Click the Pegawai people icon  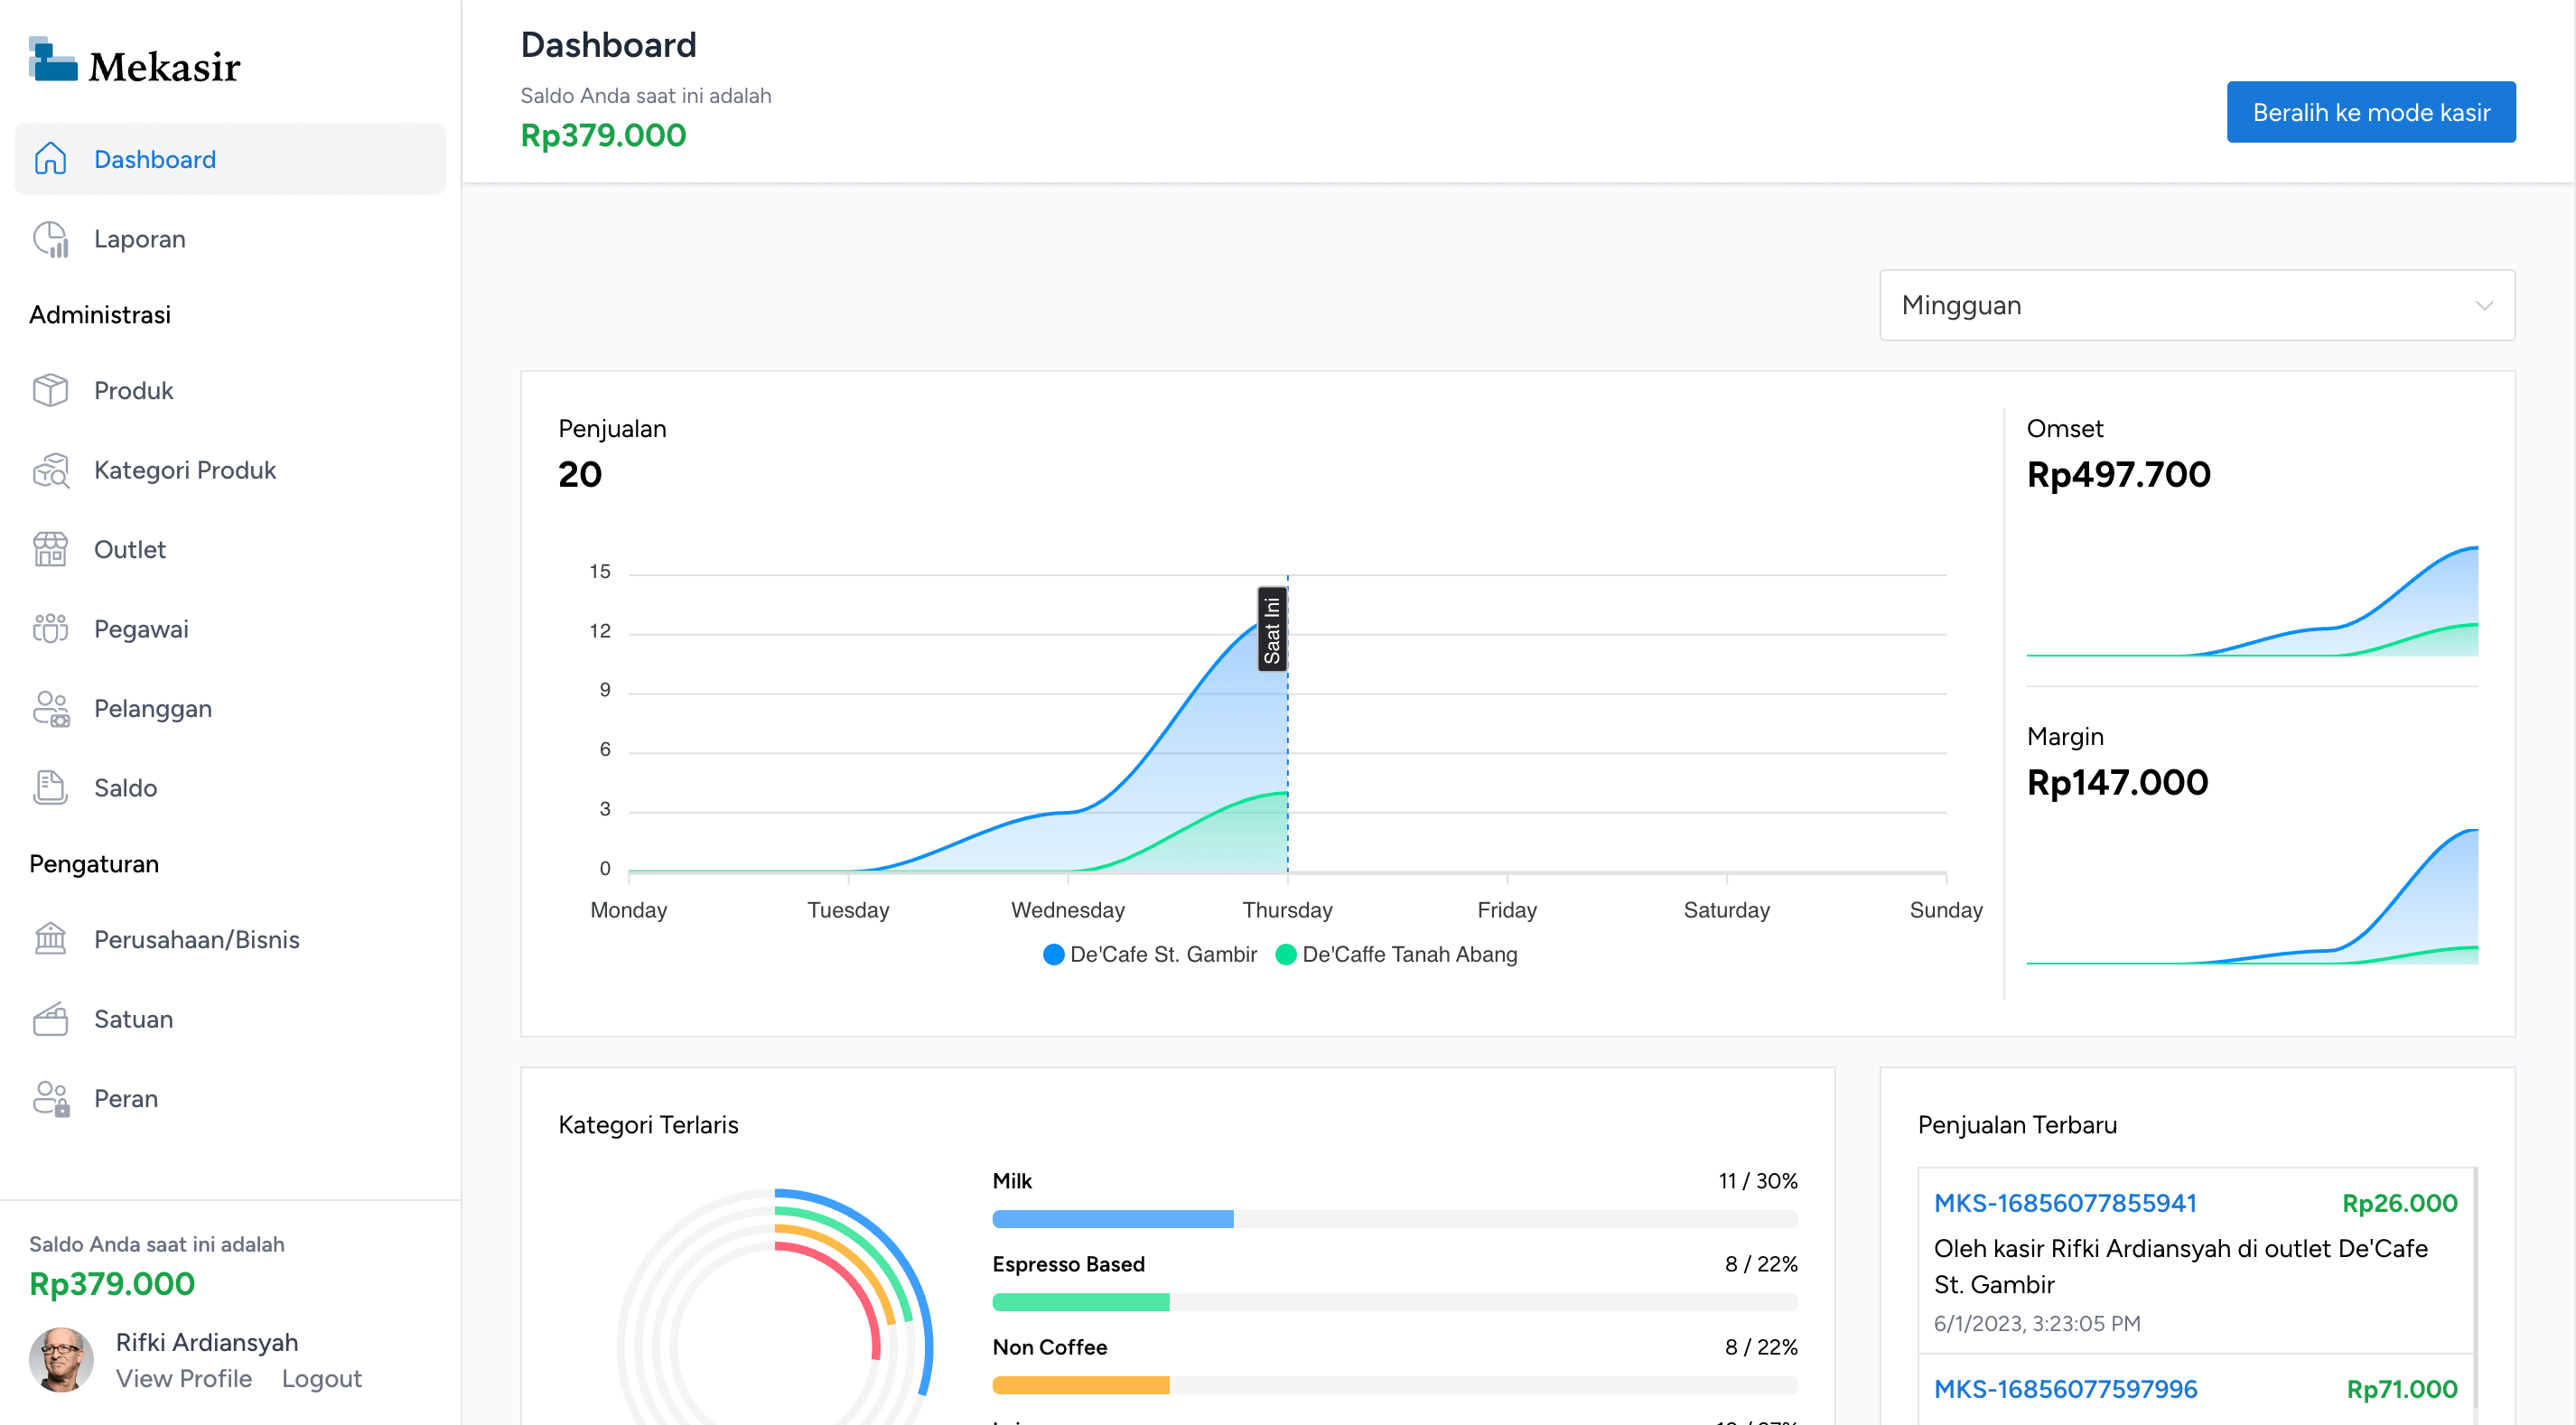[50, 629]
